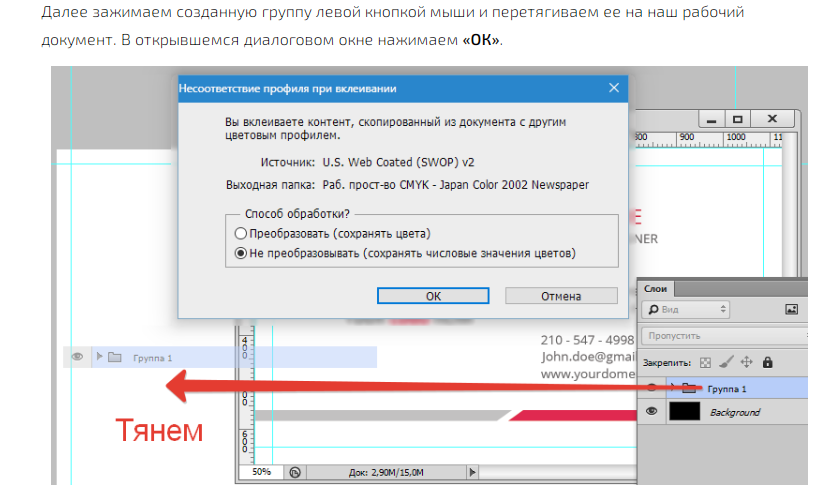Screen dimensions: 833x485
Task: Click the 50% zoom level field
Action: pos(262,471)
